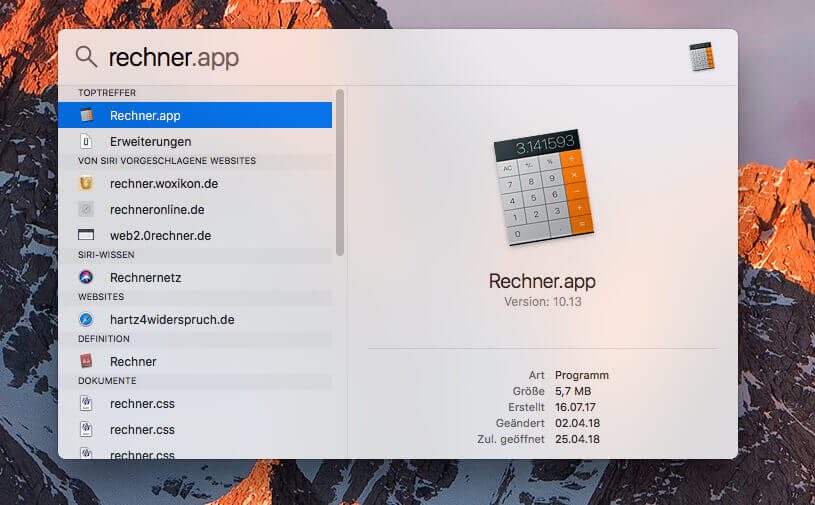Image resolution: width=815 pixels, height=505 pixels.
Task: Click the DEFINITION section header
Action: (x=104, y=339)
